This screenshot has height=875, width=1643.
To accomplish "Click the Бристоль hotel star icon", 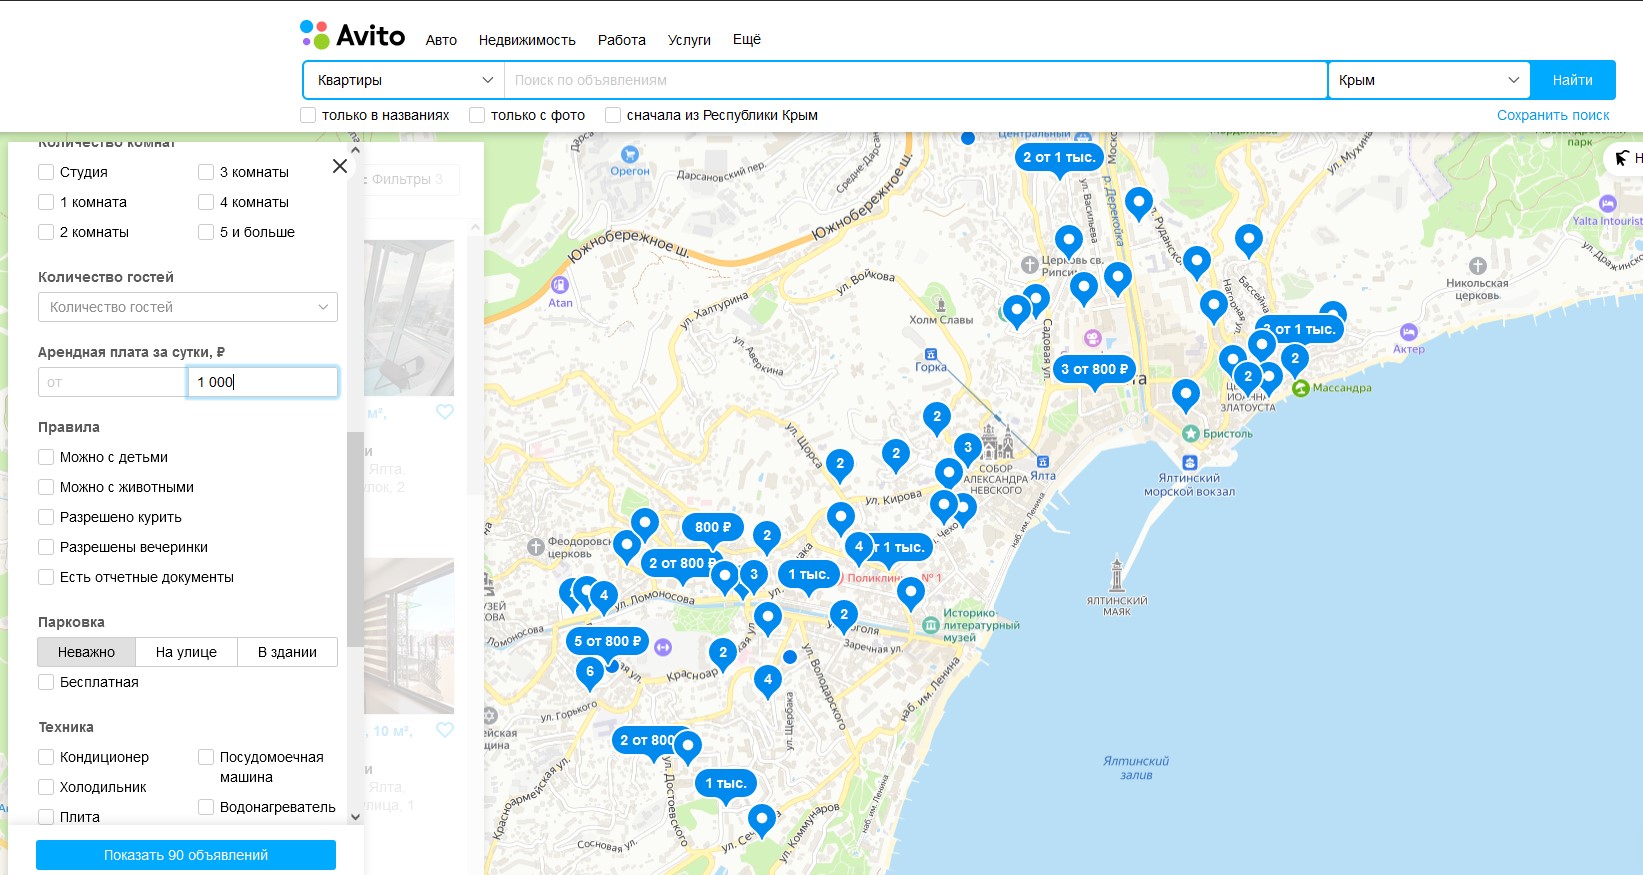I will point(1190,433).
